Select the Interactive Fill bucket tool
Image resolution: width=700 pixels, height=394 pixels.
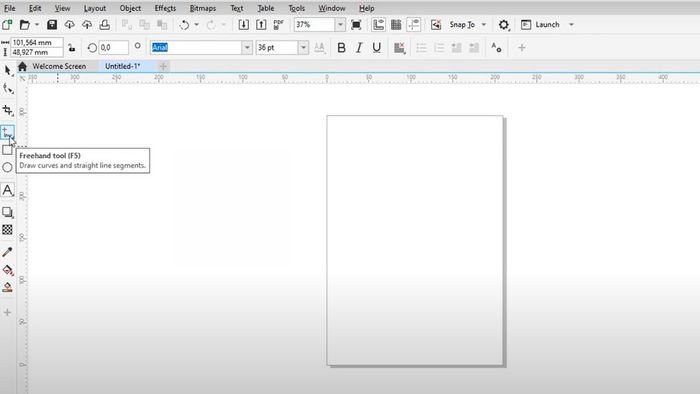click(8, 270)
